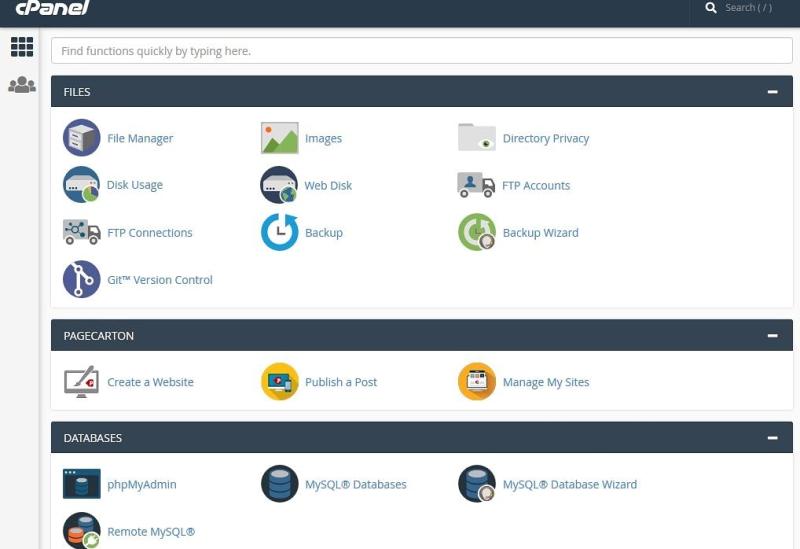
Task: Click the MySQL Databases link
Action: (356, 484)
